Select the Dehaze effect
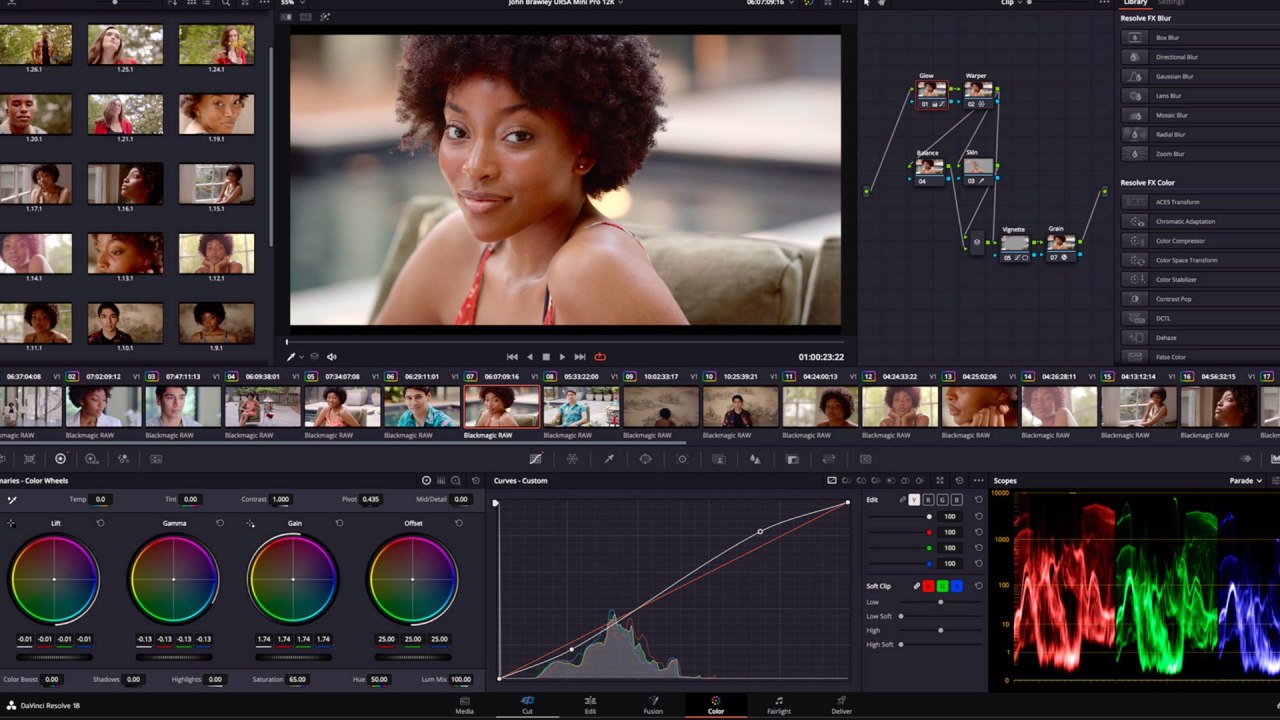1280x720 pixels. (x=1200, y=337)
